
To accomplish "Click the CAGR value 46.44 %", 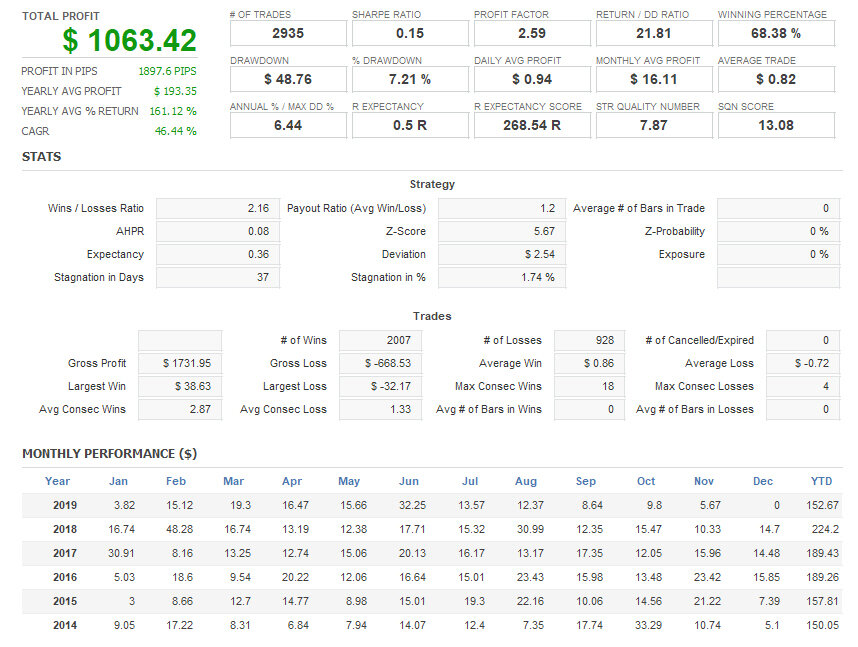I will [x=176, y=131].
